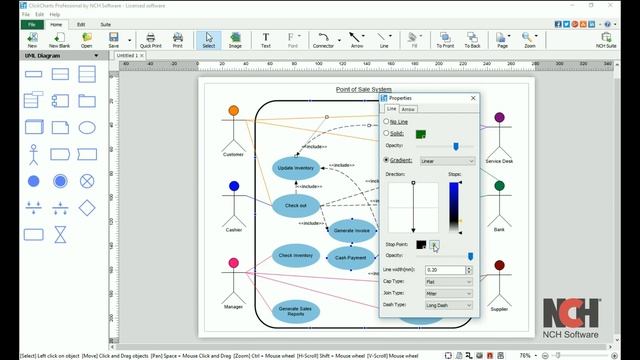Pick the diamond decision shape
640x360 pixels.
click(87, 208)
